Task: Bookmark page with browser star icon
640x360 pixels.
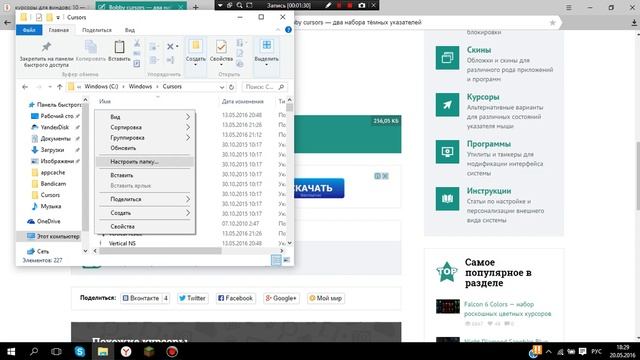Action: 553,23
